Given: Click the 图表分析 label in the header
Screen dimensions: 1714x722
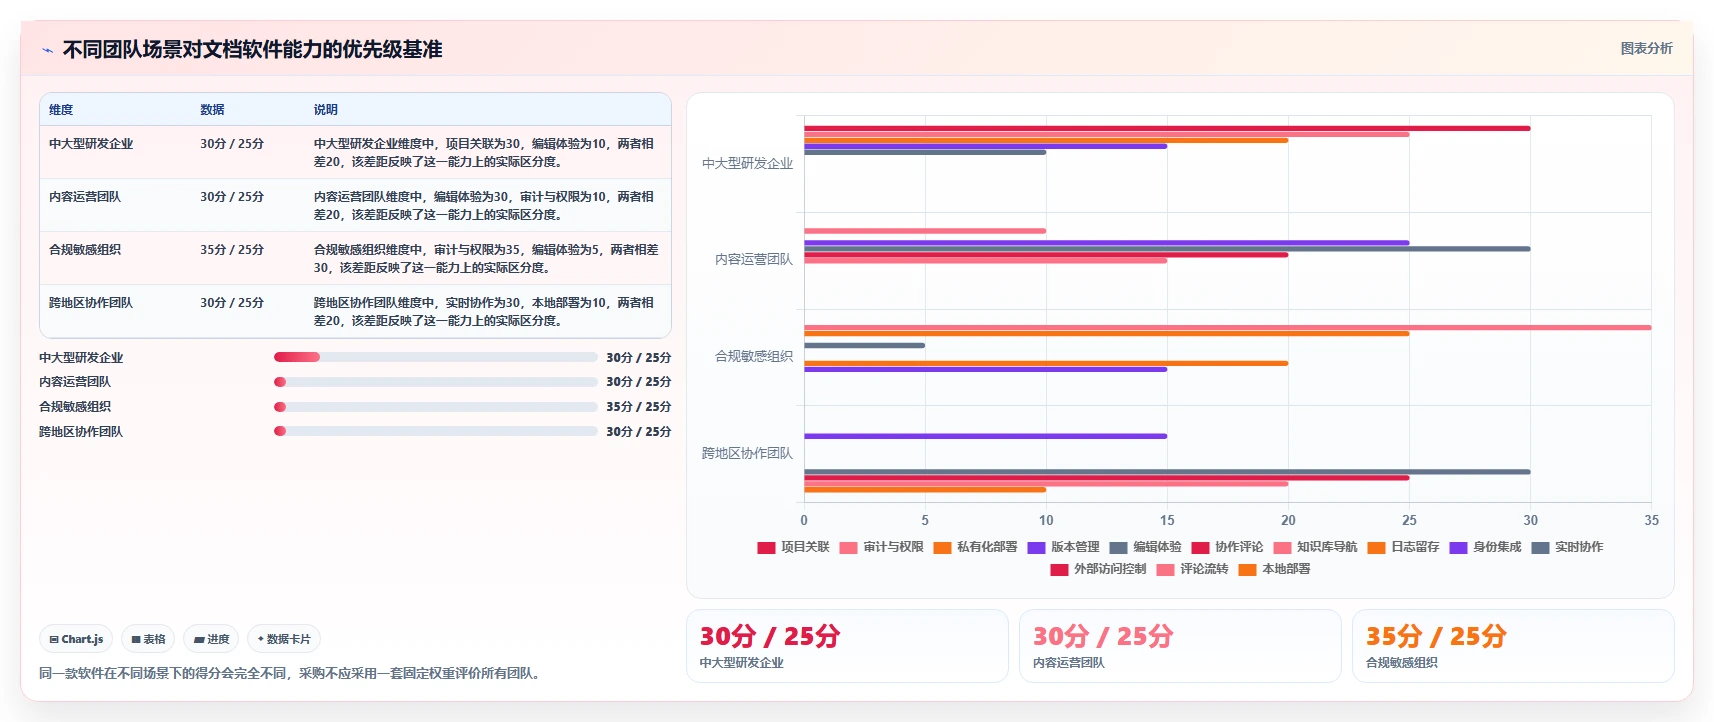Looking at the screenshot, I should tap(1646, 48).
